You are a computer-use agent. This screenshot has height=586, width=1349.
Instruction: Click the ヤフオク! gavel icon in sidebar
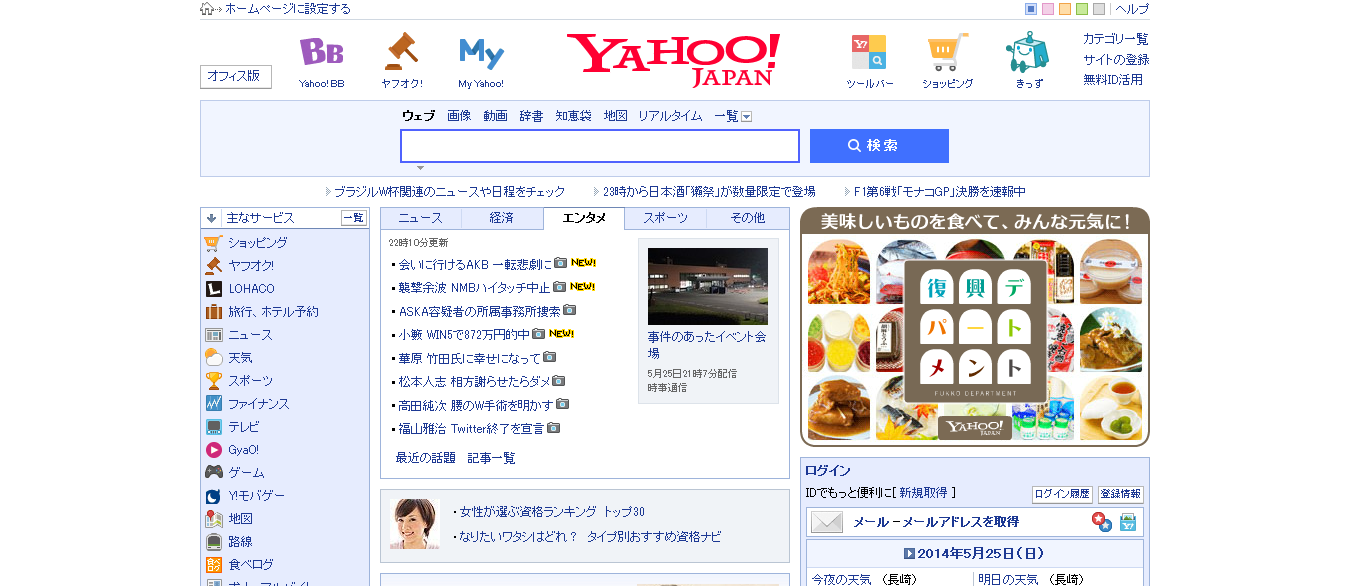pos(213,266)
